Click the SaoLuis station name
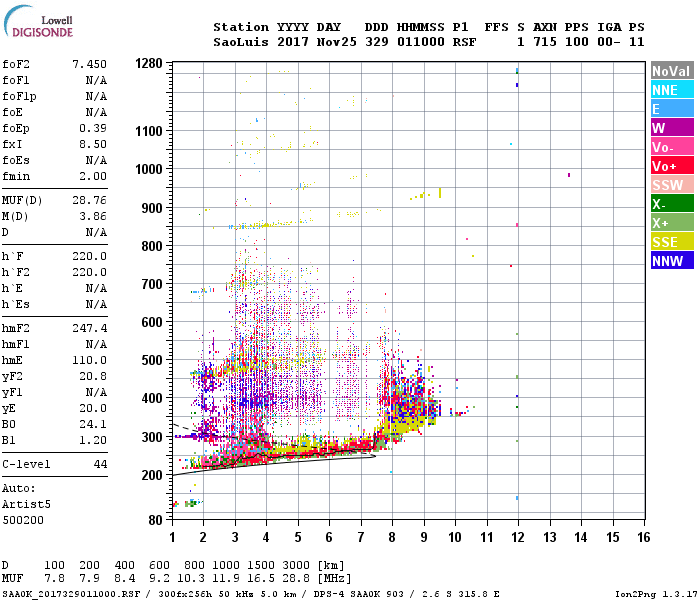The image size is (700, 600). click(241, 42)
